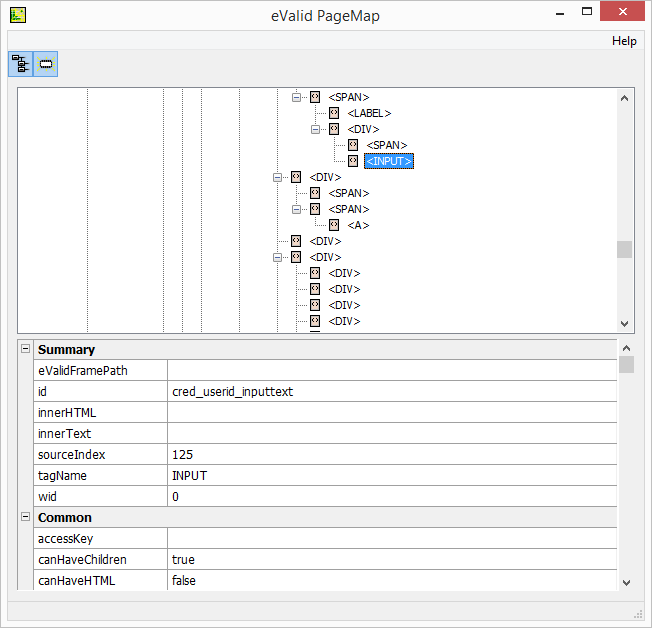The width and height of the screenshot is (652, 628).
Task: Collapse the <DIV> node holding two <SPAN> children
Action: (x=277, y=178)
